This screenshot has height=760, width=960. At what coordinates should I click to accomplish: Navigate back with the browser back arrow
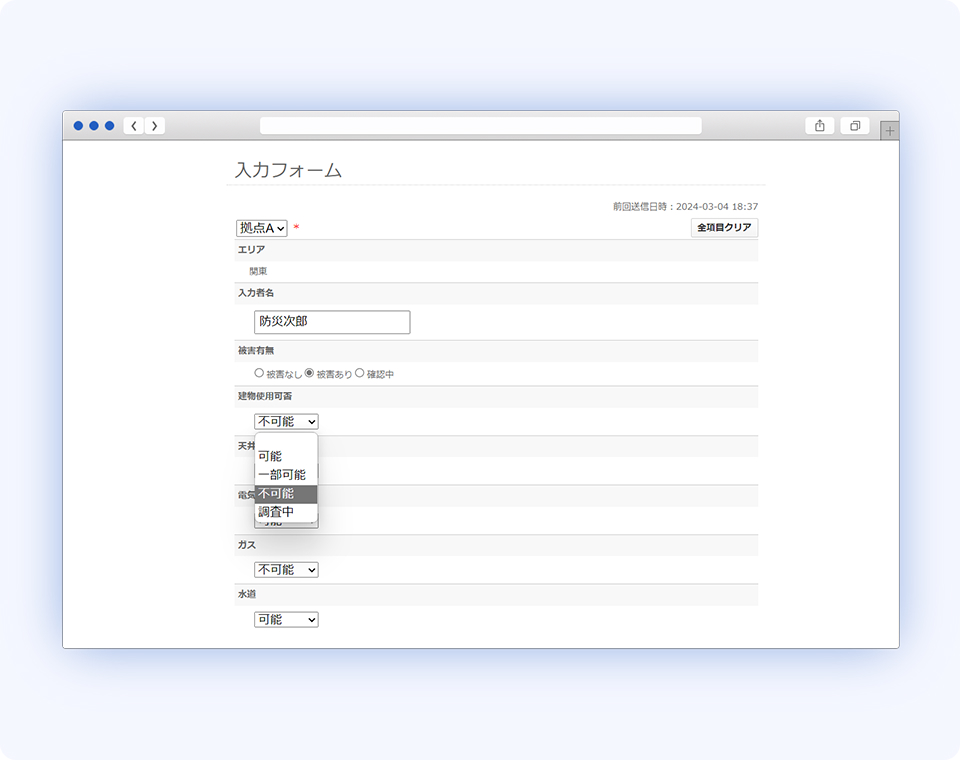click(133, 125)
